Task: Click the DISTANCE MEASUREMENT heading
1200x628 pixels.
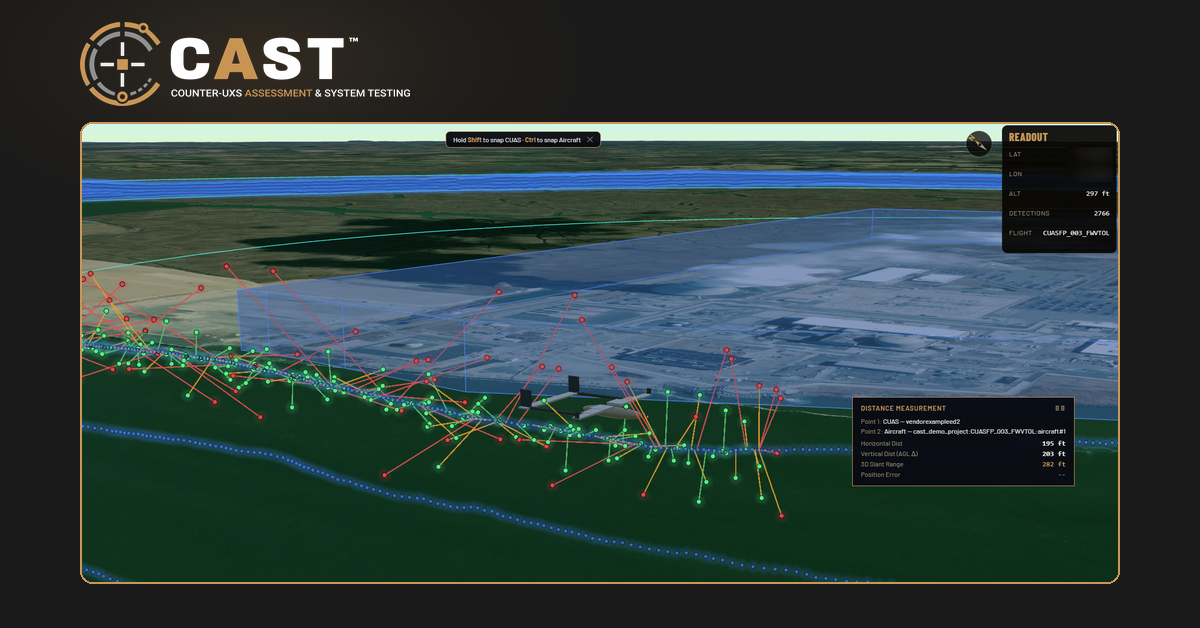Action: 903,408
